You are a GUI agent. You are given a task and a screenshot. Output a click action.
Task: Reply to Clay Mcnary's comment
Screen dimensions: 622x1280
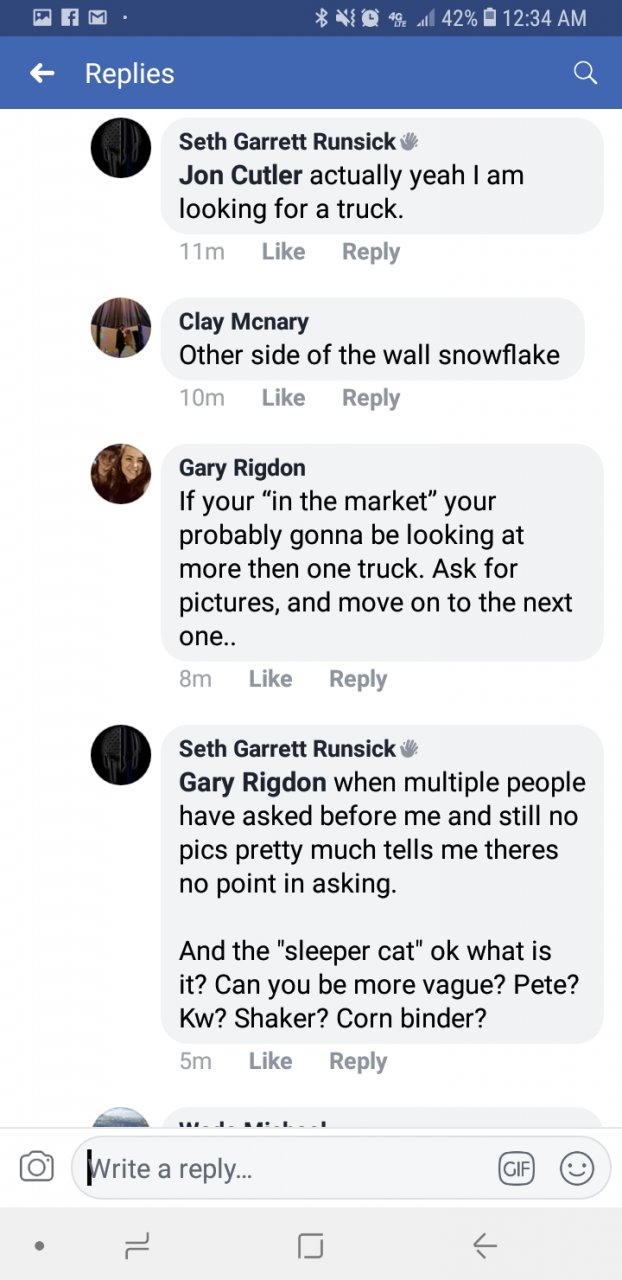[x=371, y=398]
